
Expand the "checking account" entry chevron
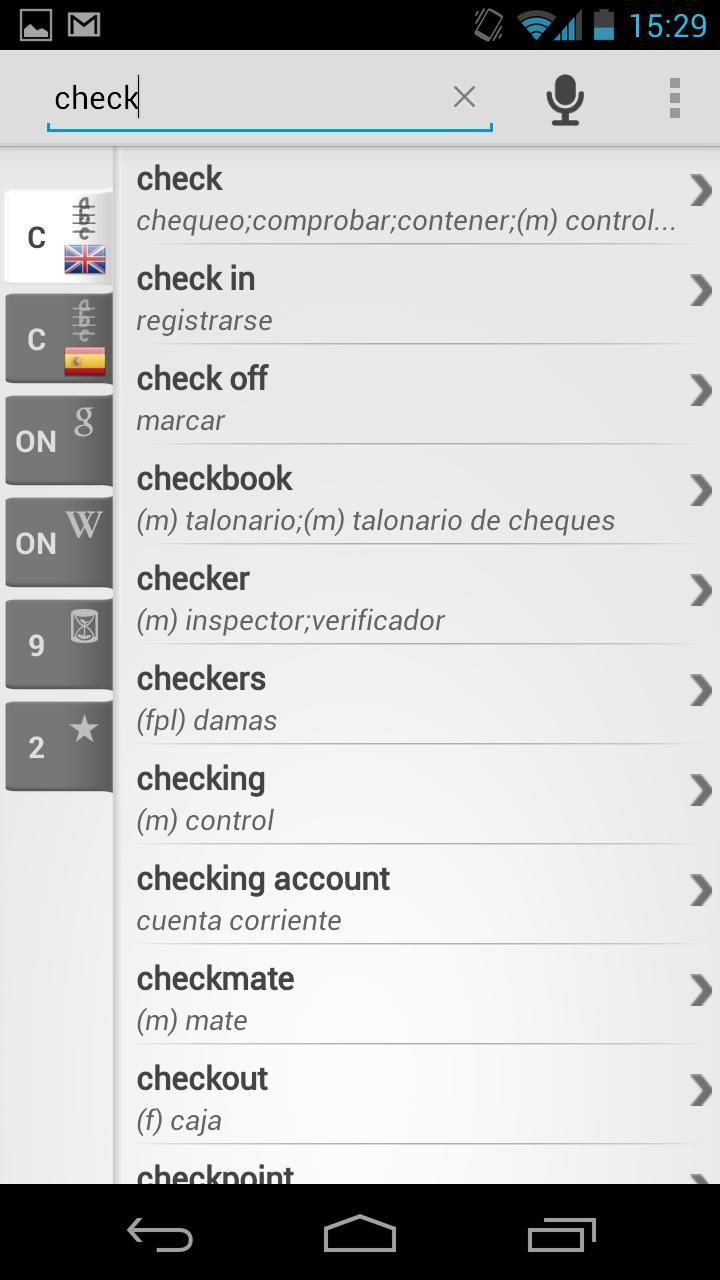point(699,890)
